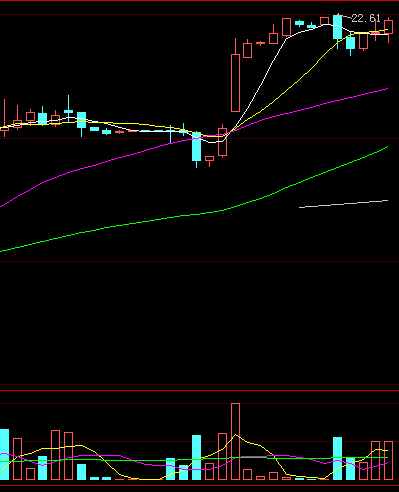Click the rightmost red candlestick in the price chart
399x492 pixels.
pos(388,29)
